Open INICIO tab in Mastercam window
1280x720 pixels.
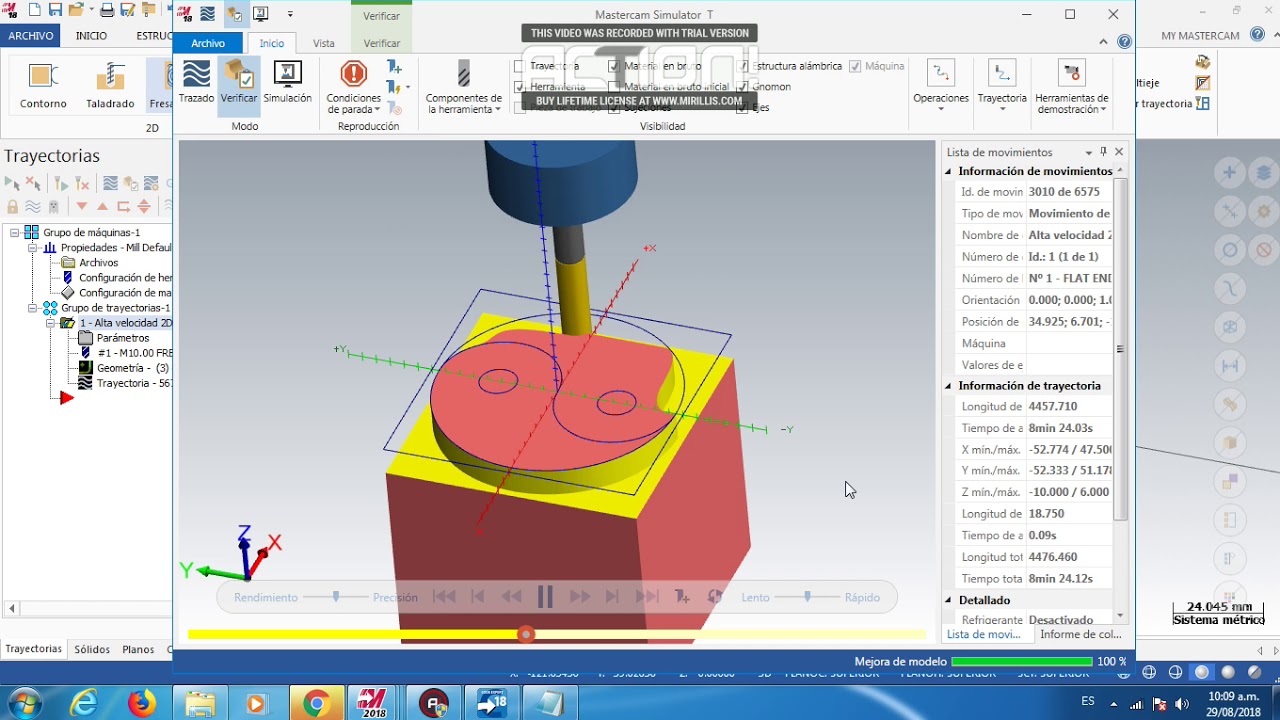91,35
